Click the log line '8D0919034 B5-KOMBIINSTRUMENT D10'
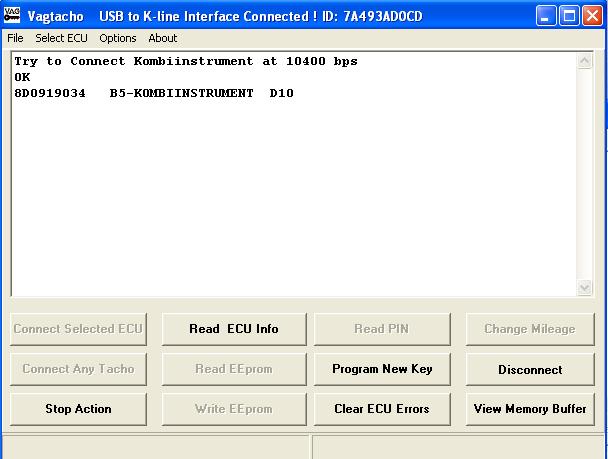This screenshot has height=459, width=608. click(154, 93)
